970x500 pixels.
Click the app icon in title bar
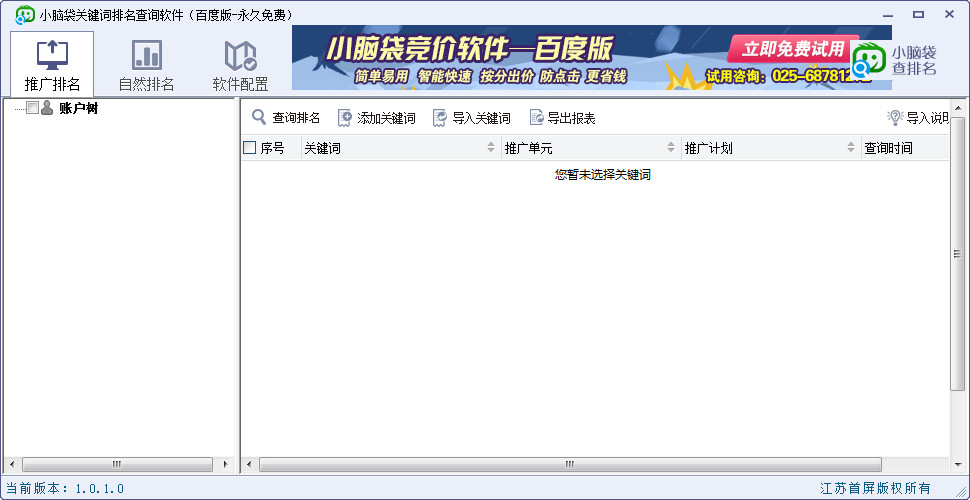pyautogui.click(x=25, y=14)
